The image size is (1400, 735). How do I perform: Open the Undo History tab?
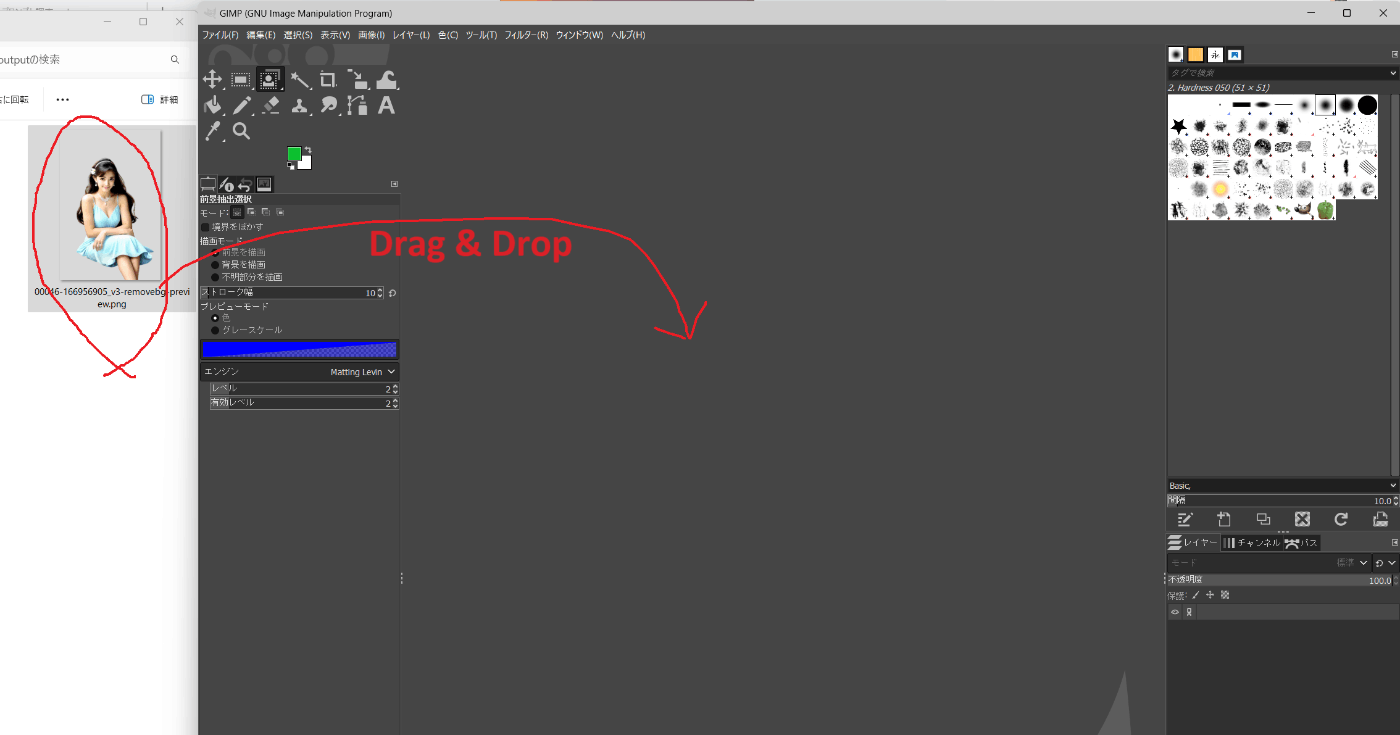pos(245,184)
